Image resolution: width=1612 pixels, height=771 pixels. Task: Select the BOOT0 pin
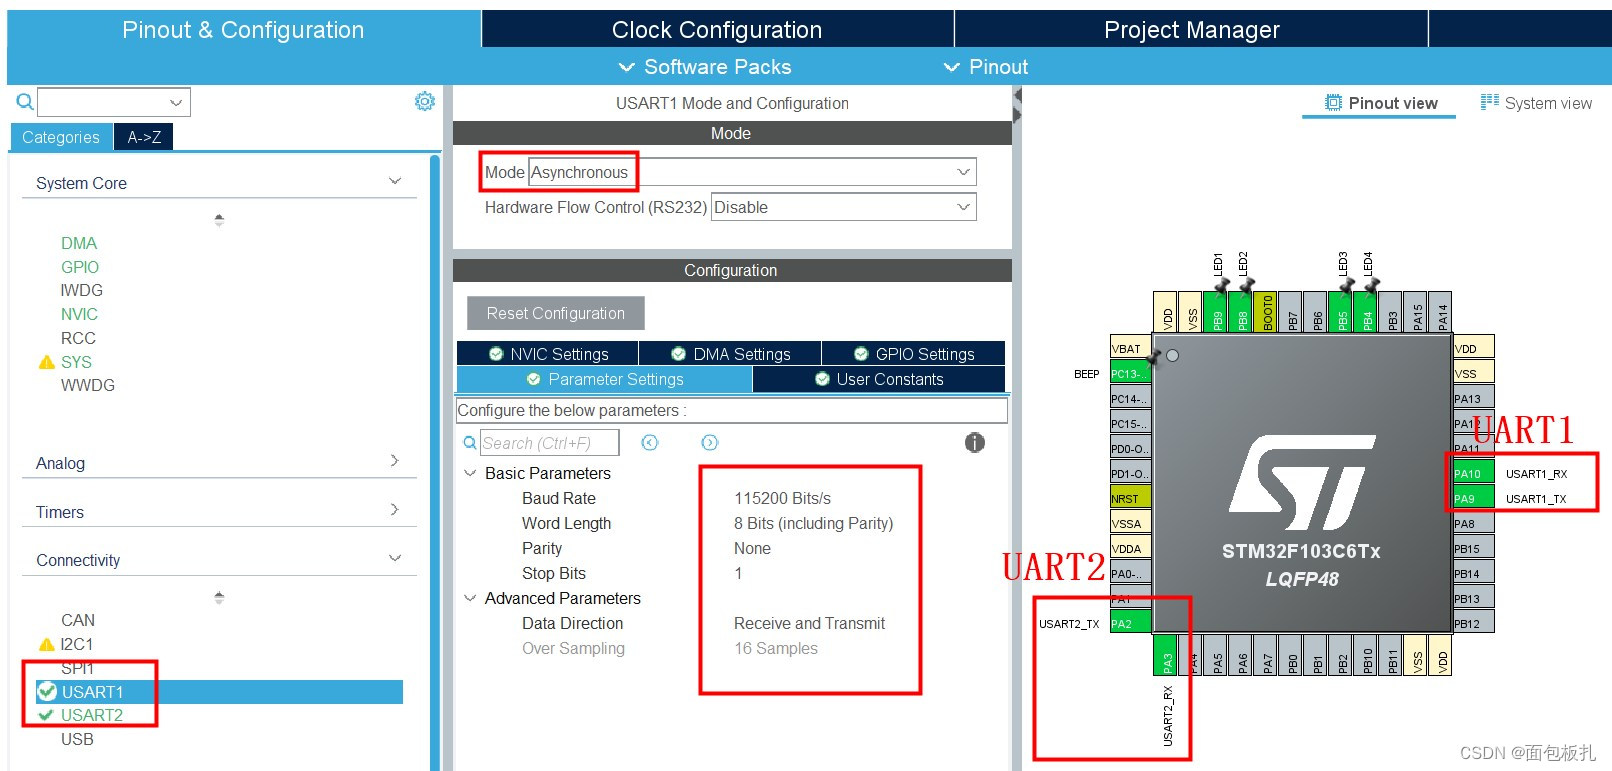pyautogui.click(x=1267, y=312)
